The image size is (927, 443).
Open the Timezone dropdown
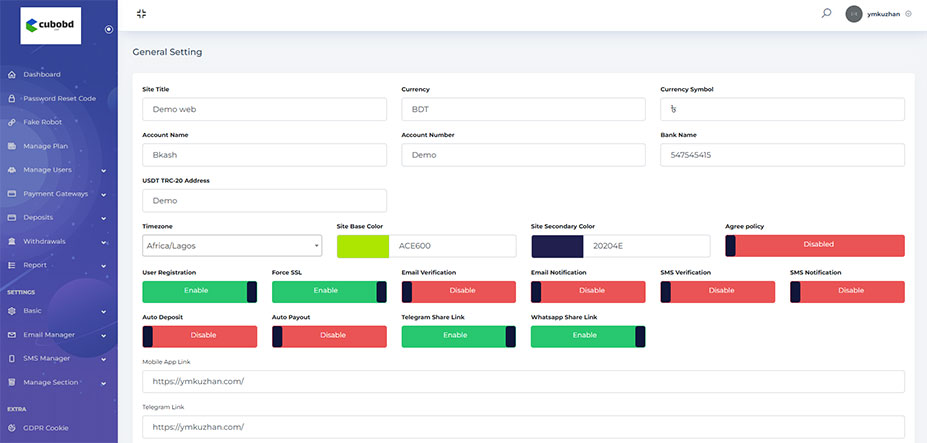pyautogui.click(x=232, y=246)
